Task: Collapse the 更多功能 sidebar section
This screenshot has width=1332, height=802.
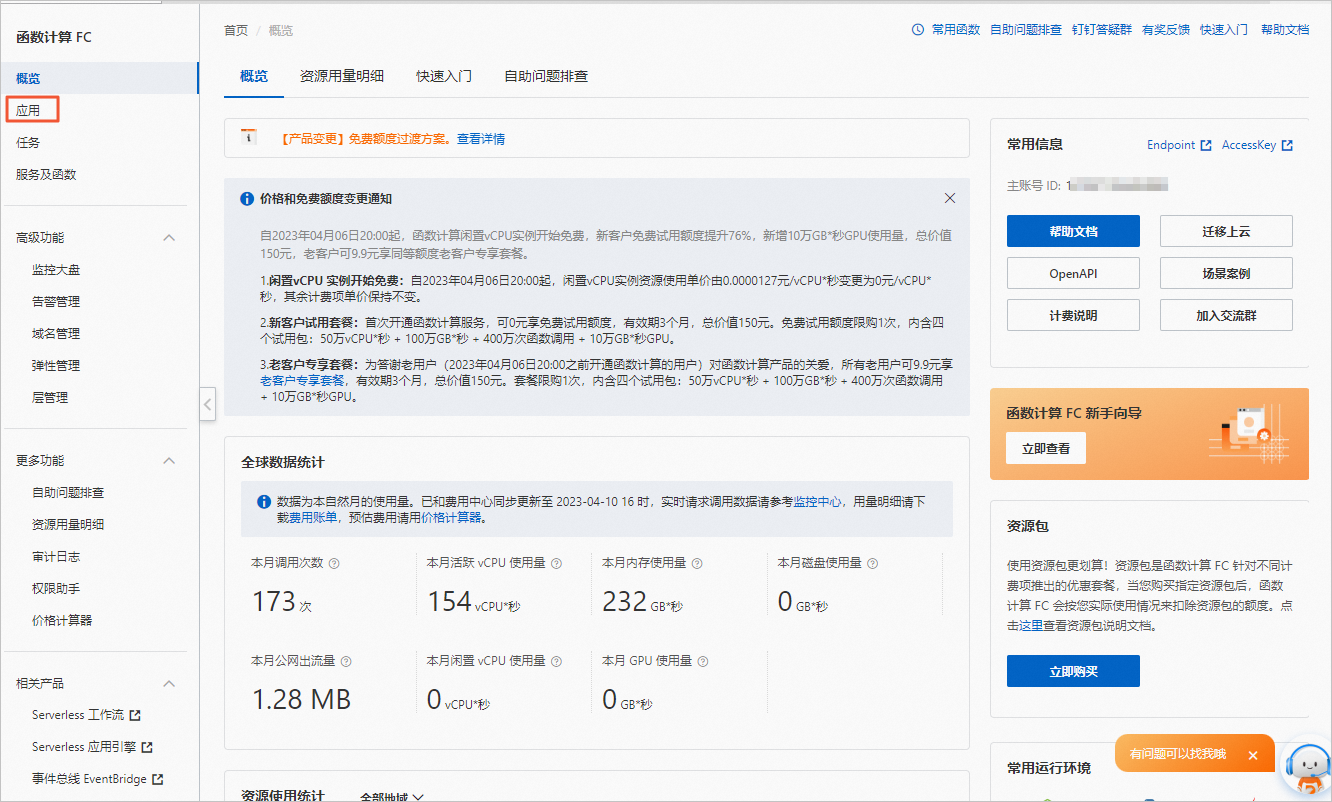Action: [x=169, y=461]
